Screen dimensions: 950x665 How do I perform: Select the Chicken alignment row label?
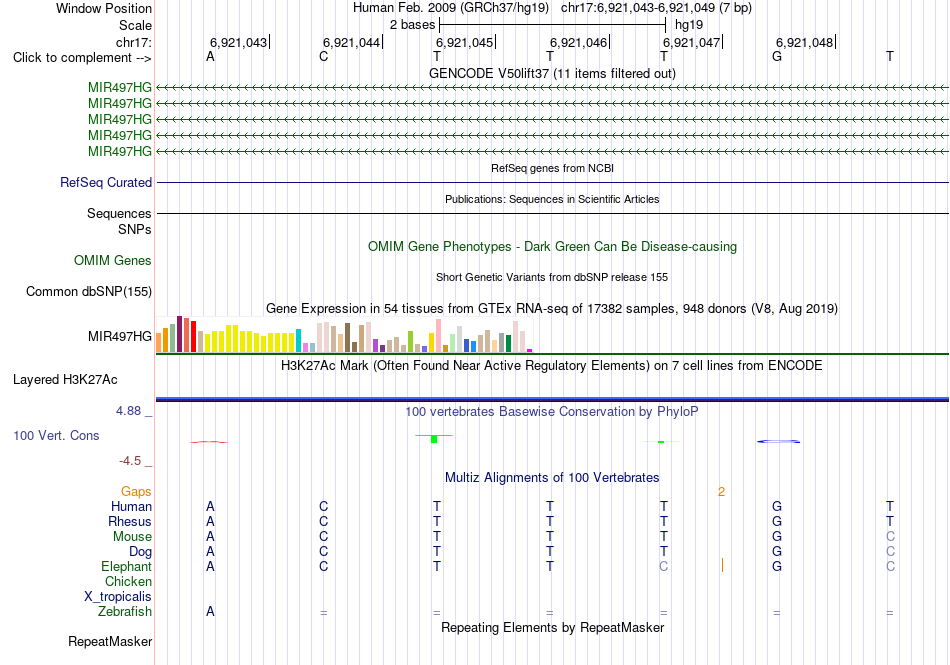(x=128, y=581)
